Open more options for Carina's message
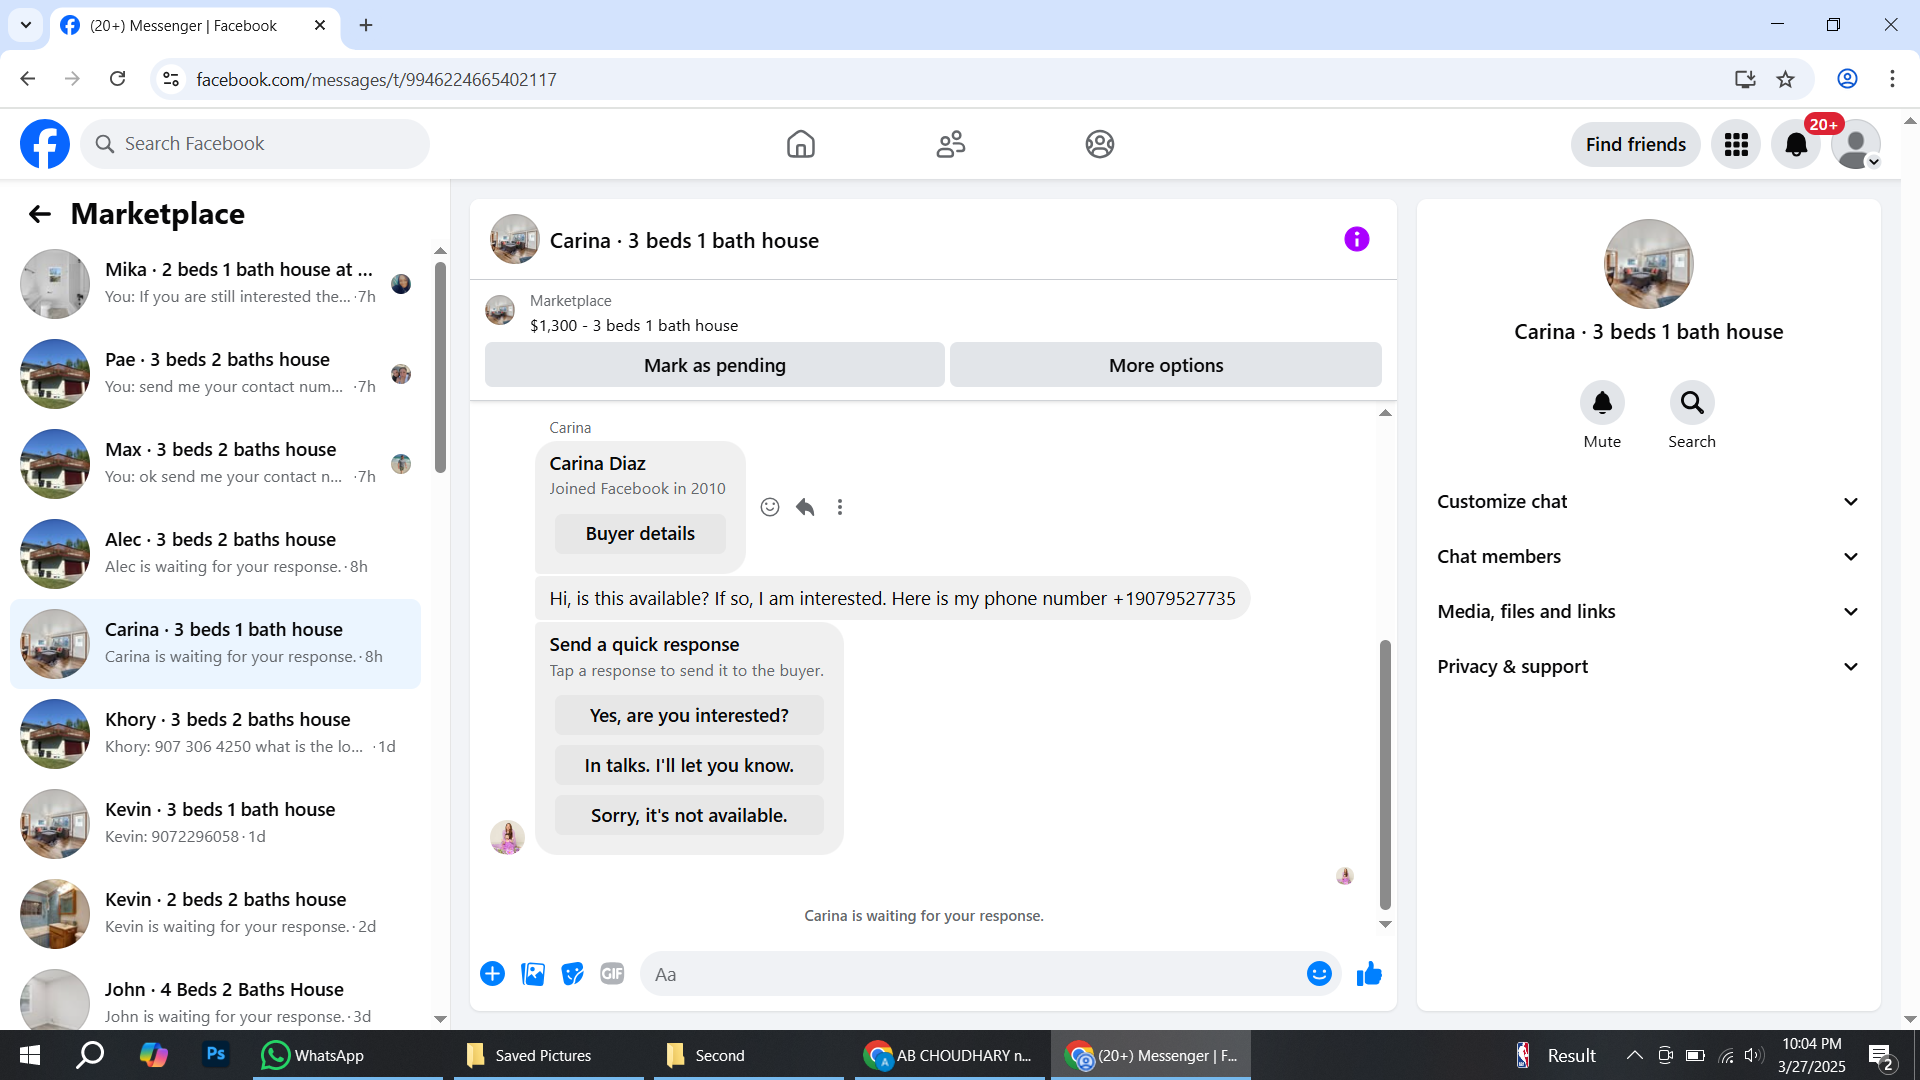This screenshot has height=1080, width=1920. pyautogui.click(x=840, y=507)
